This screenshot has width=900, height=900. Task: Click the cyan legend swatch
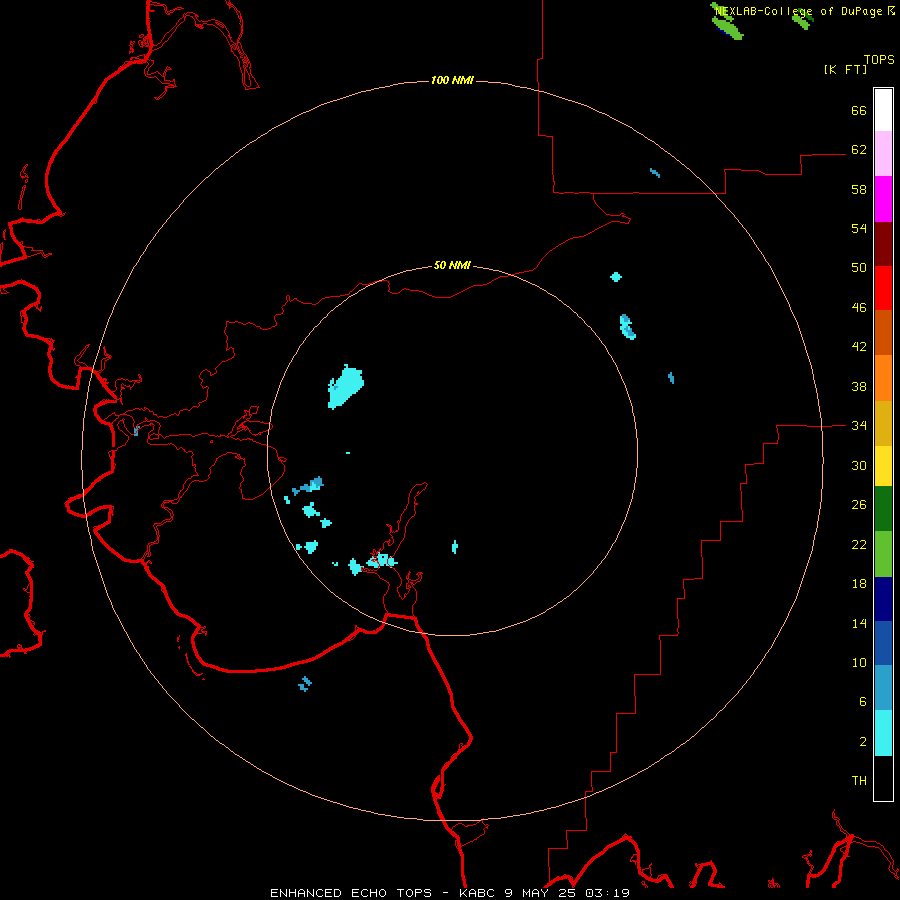pos(883,733)
